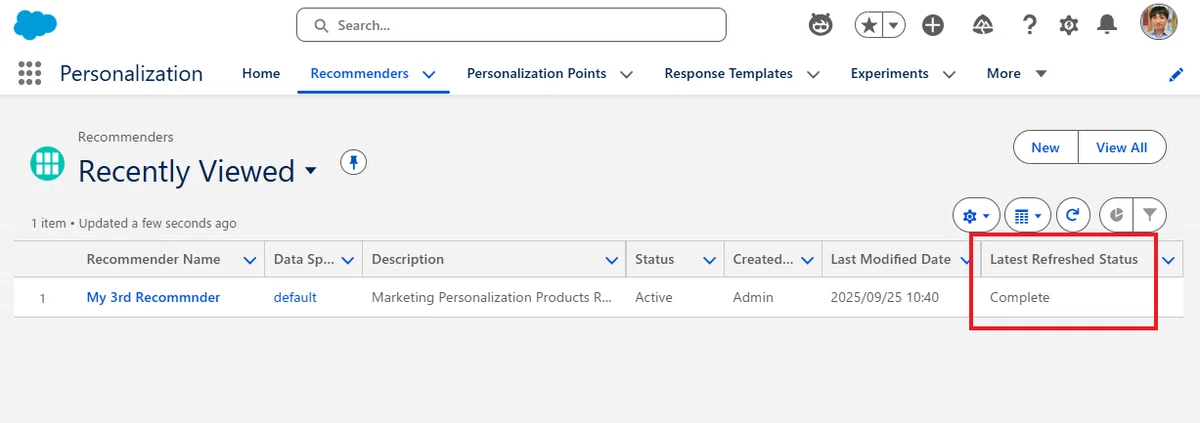The width and height of the screenshot is (1200, 423).
Task: Click the pencil icon to edit navigation
Action: coord(1175,75)
